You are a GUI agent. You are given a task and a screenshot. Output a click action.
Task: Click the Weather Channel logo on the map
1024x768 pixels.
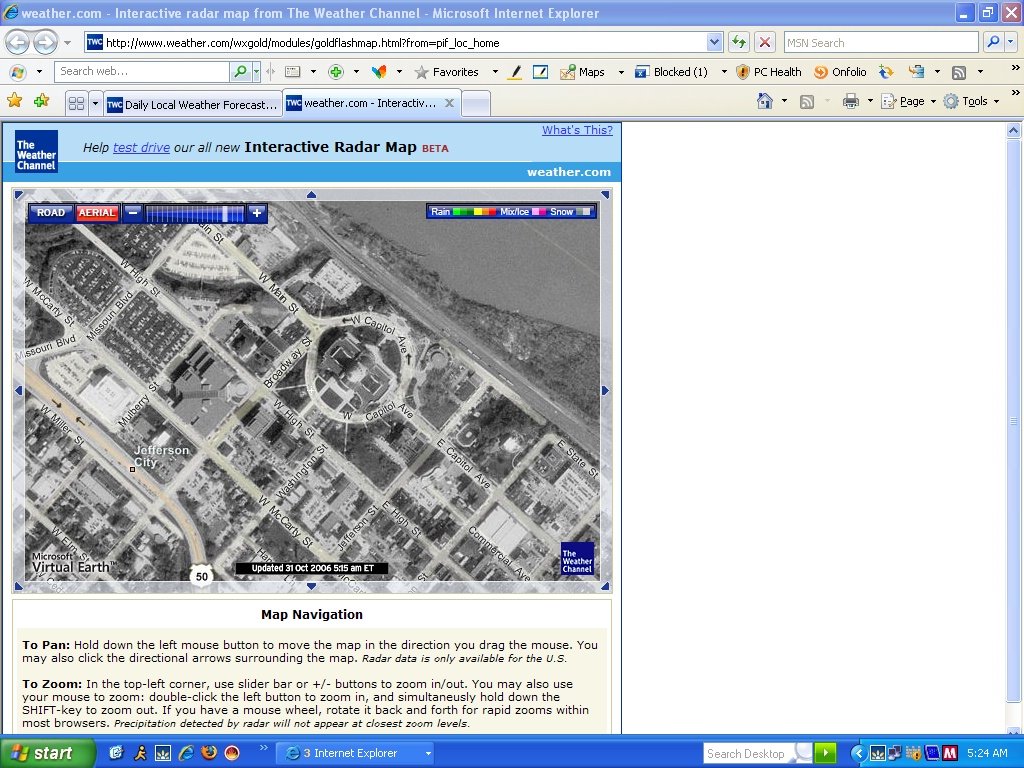577,559
